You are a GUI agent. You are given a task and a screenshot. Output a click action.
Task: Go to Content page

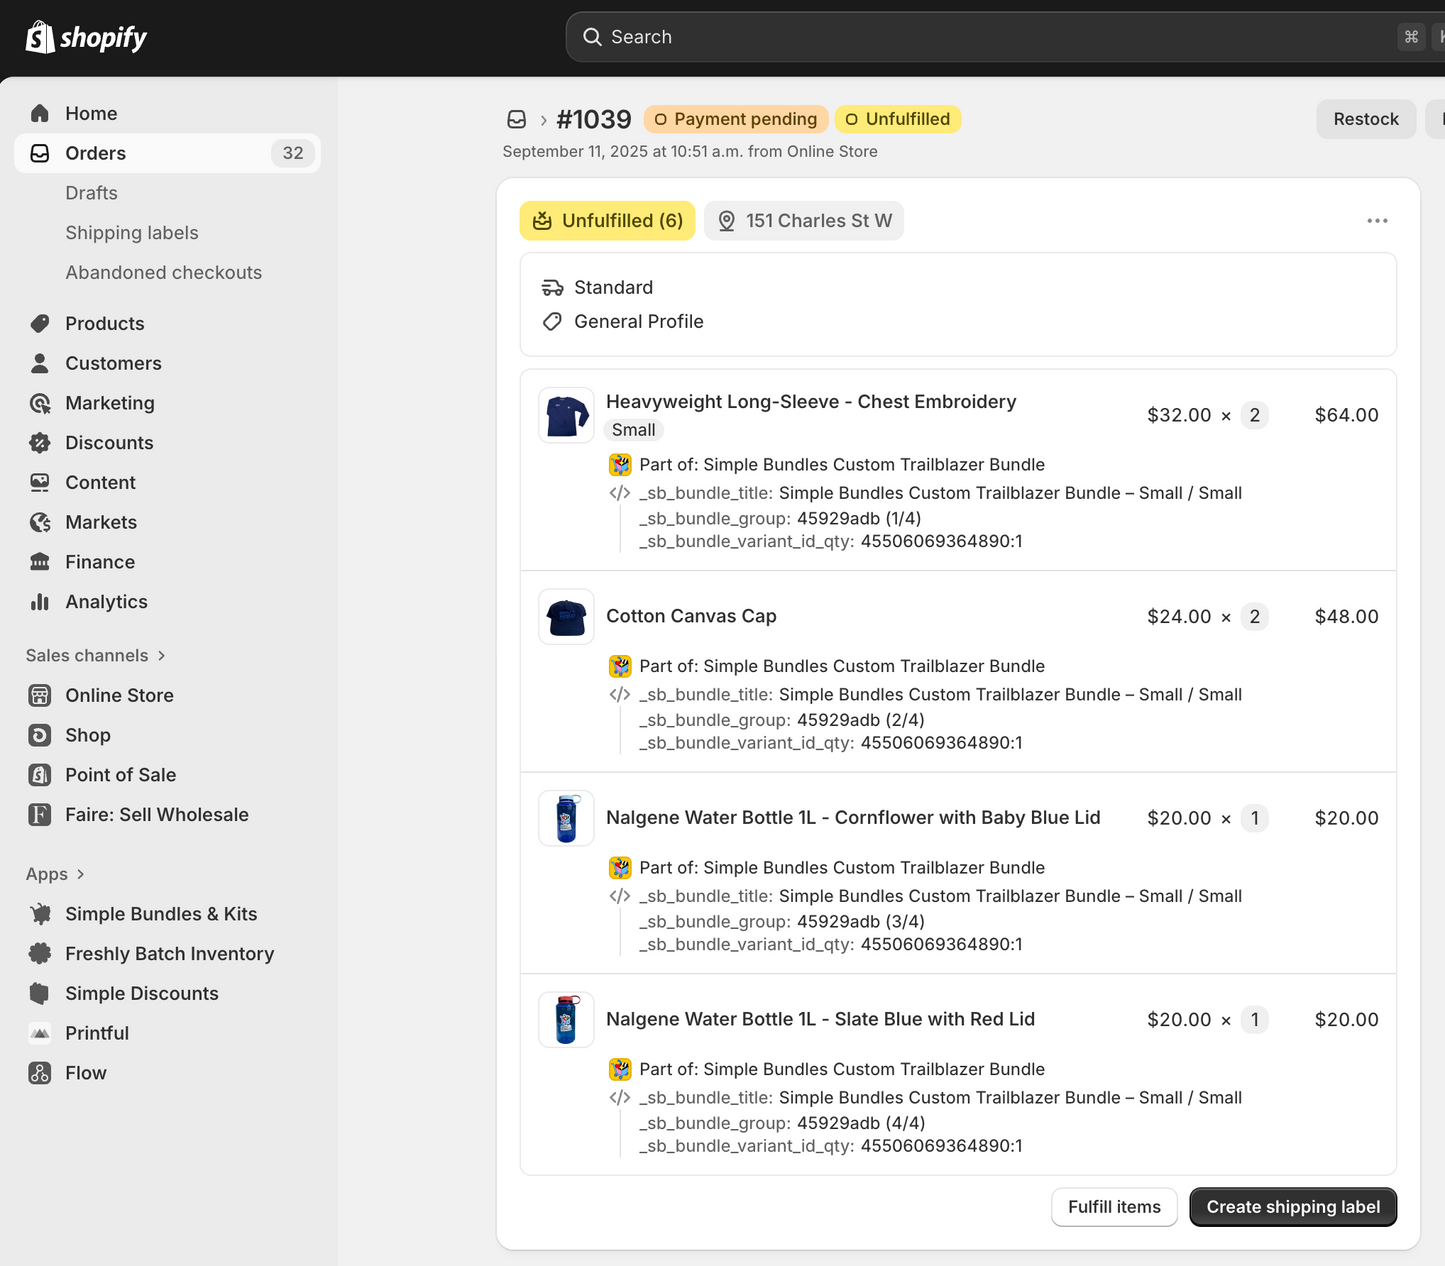click(x=100, y=483)
